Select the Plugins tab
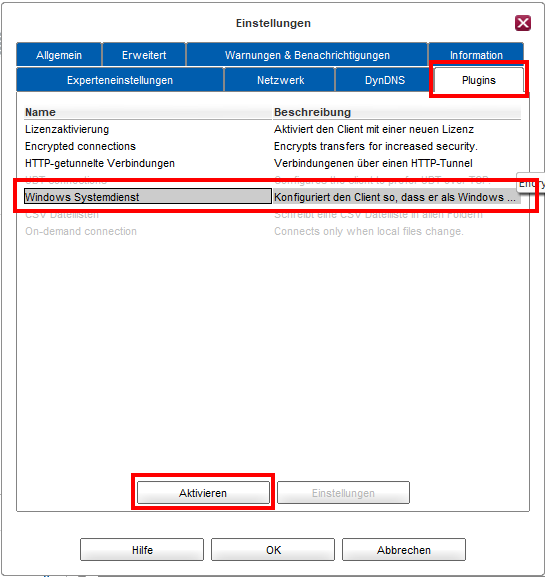 [479, 80]
